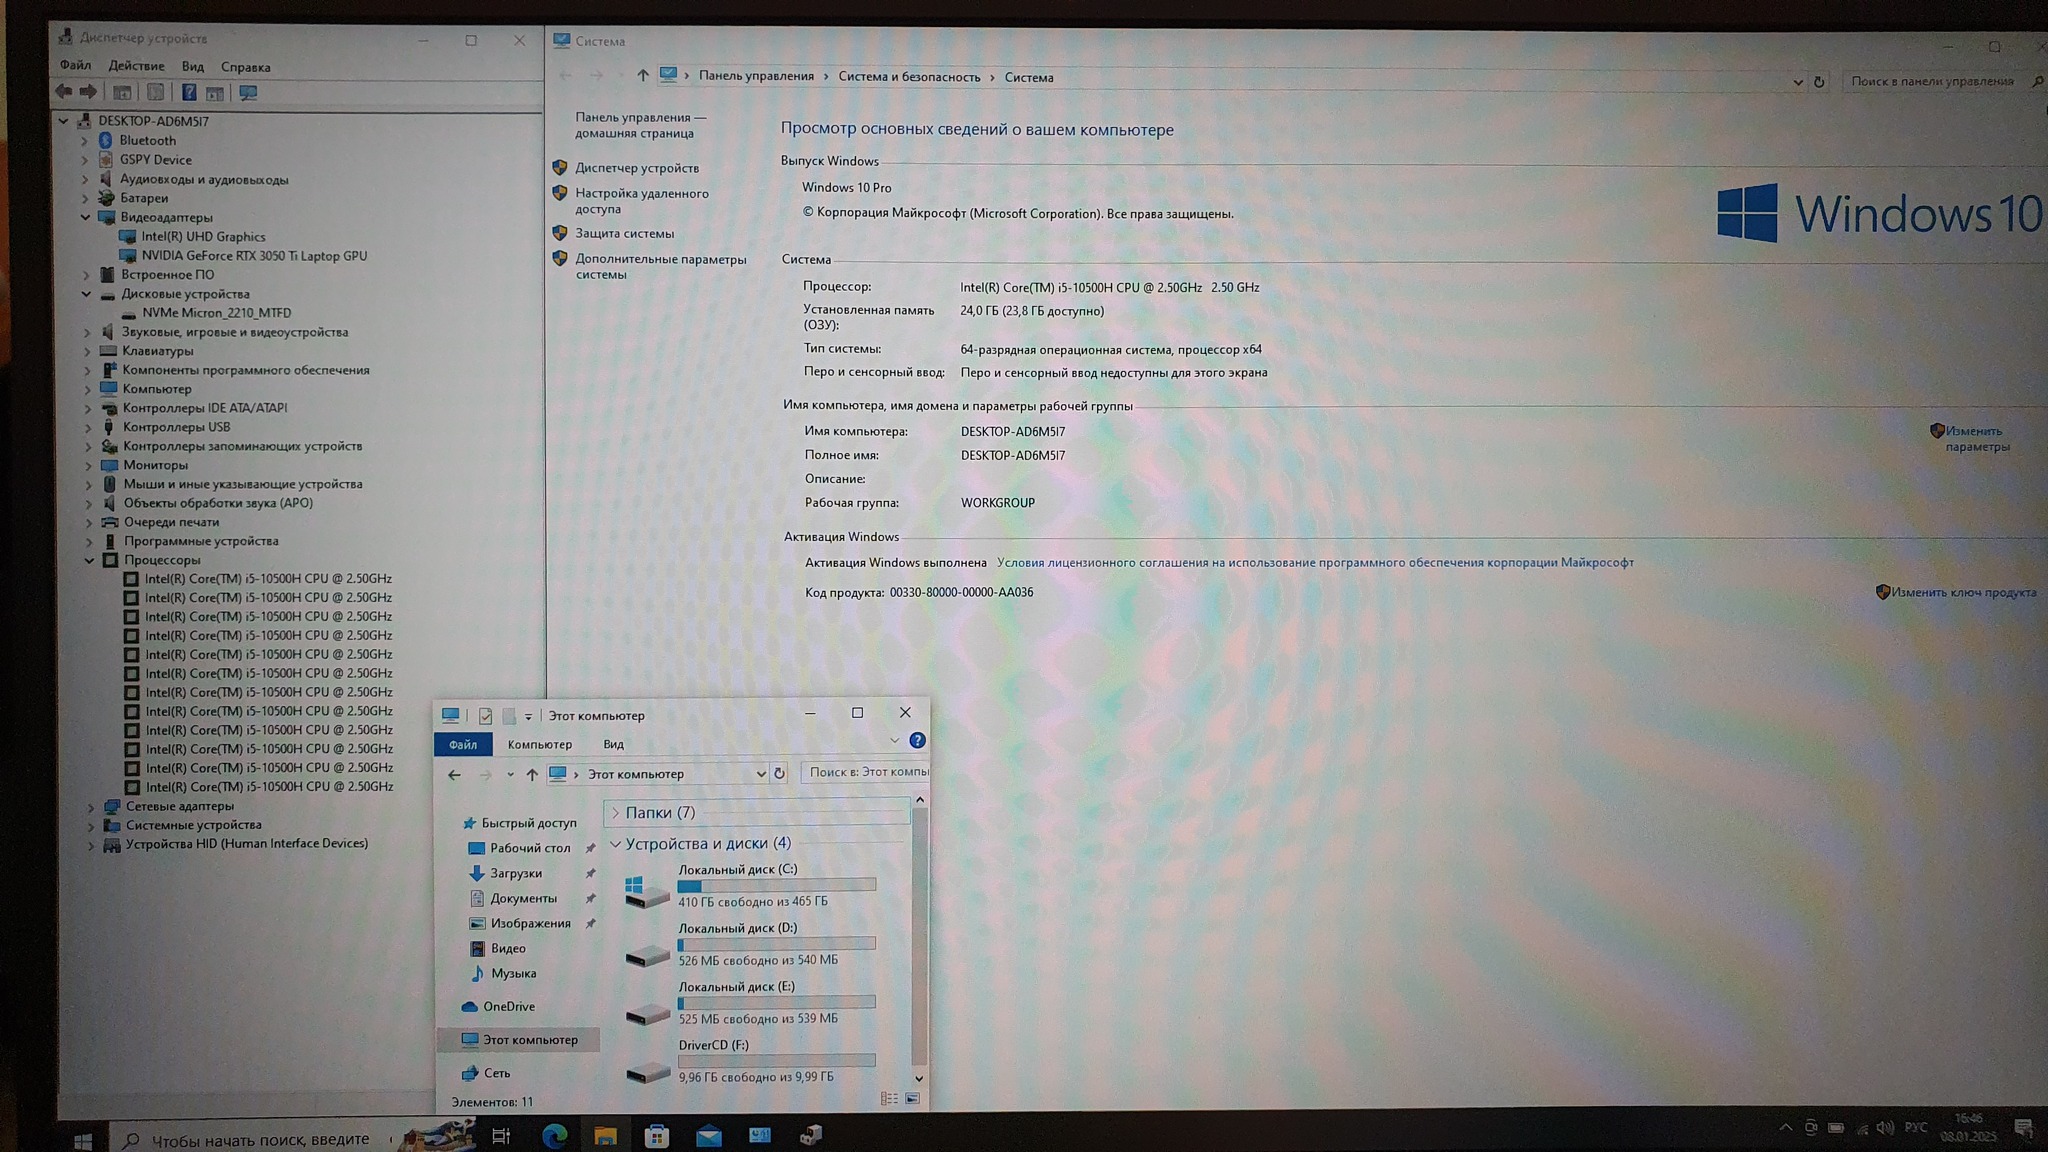2048x1152 pixels.
Task: Collapse the Устройства и диски section
Action: tap(616, 844)
